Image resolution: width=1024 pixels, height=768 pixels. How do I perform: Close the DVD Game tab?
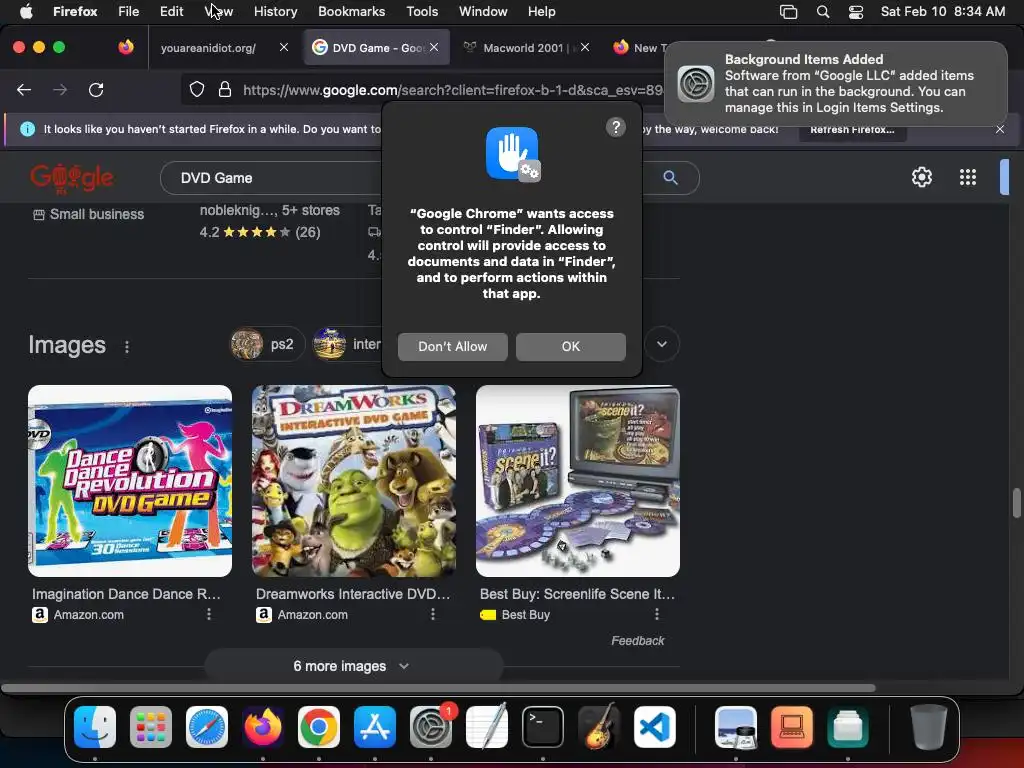point(434,47)
